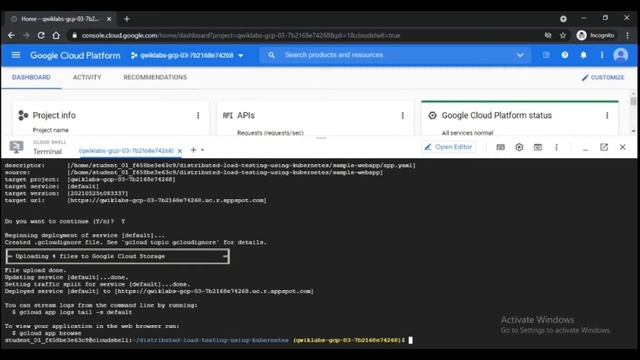Open the qwiklabs project selector dropdown

coord(187,56)
